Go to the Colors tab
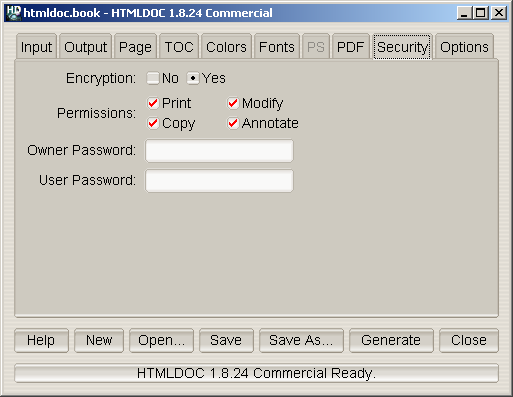513x397 pixels. tap(226, 47)
